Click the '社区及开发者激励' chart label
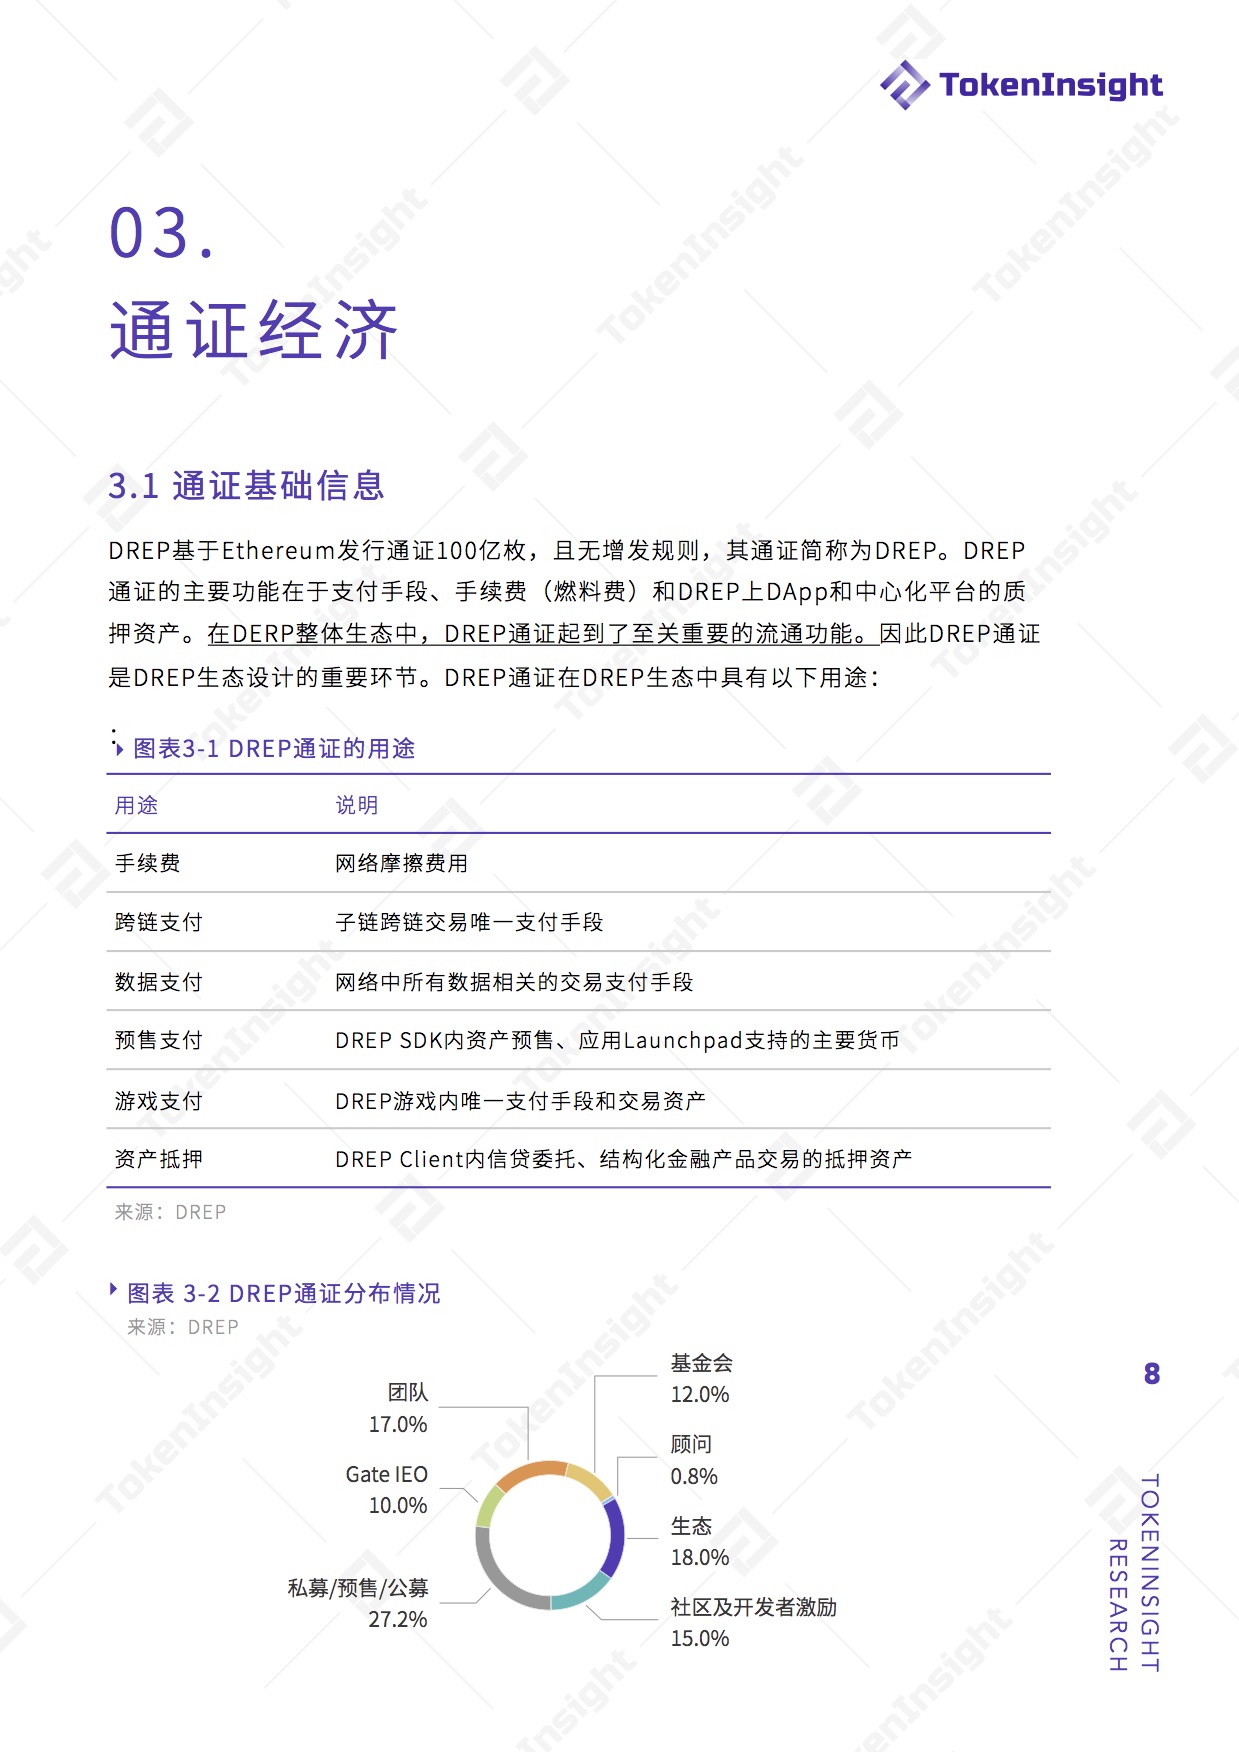The height and width of the screenshot is (1752, 1239). tap(754, 1607)
